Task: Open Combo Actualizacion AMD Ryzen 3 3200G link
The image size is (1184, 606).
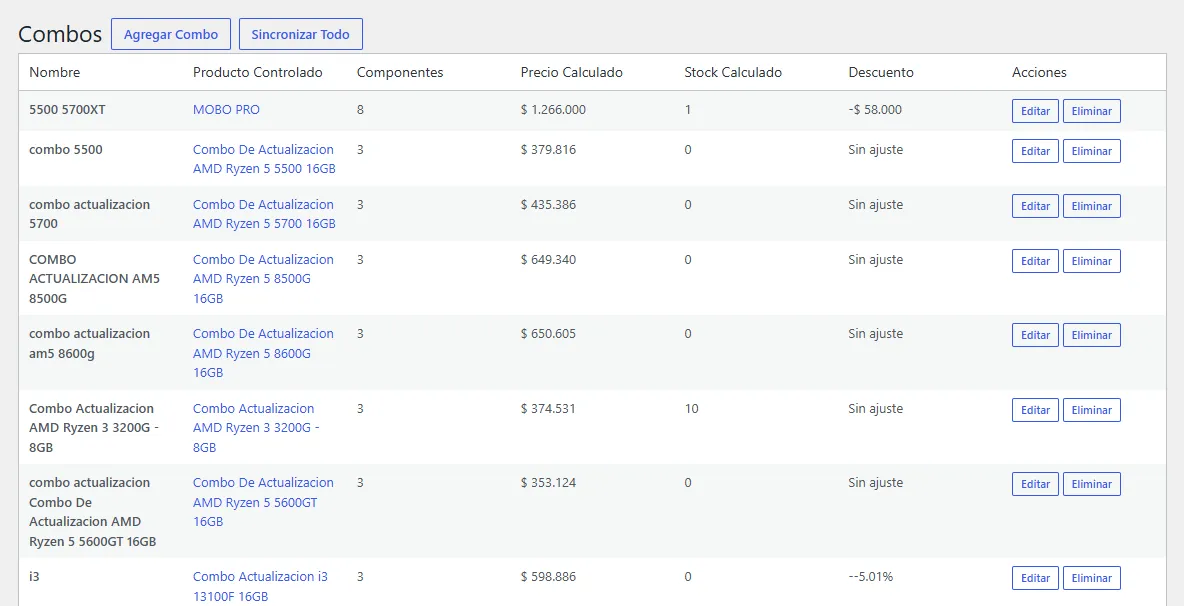Action: tap(256, 428)
